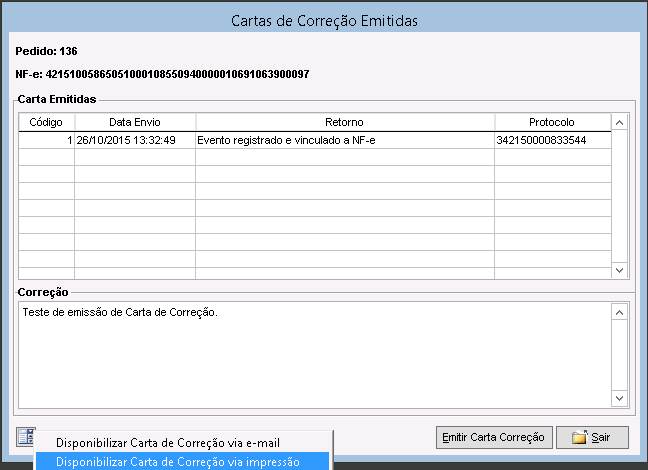
Task: Select the 26/10/2015 13:32:49 date cell
Action: click(x=135, y=141)
